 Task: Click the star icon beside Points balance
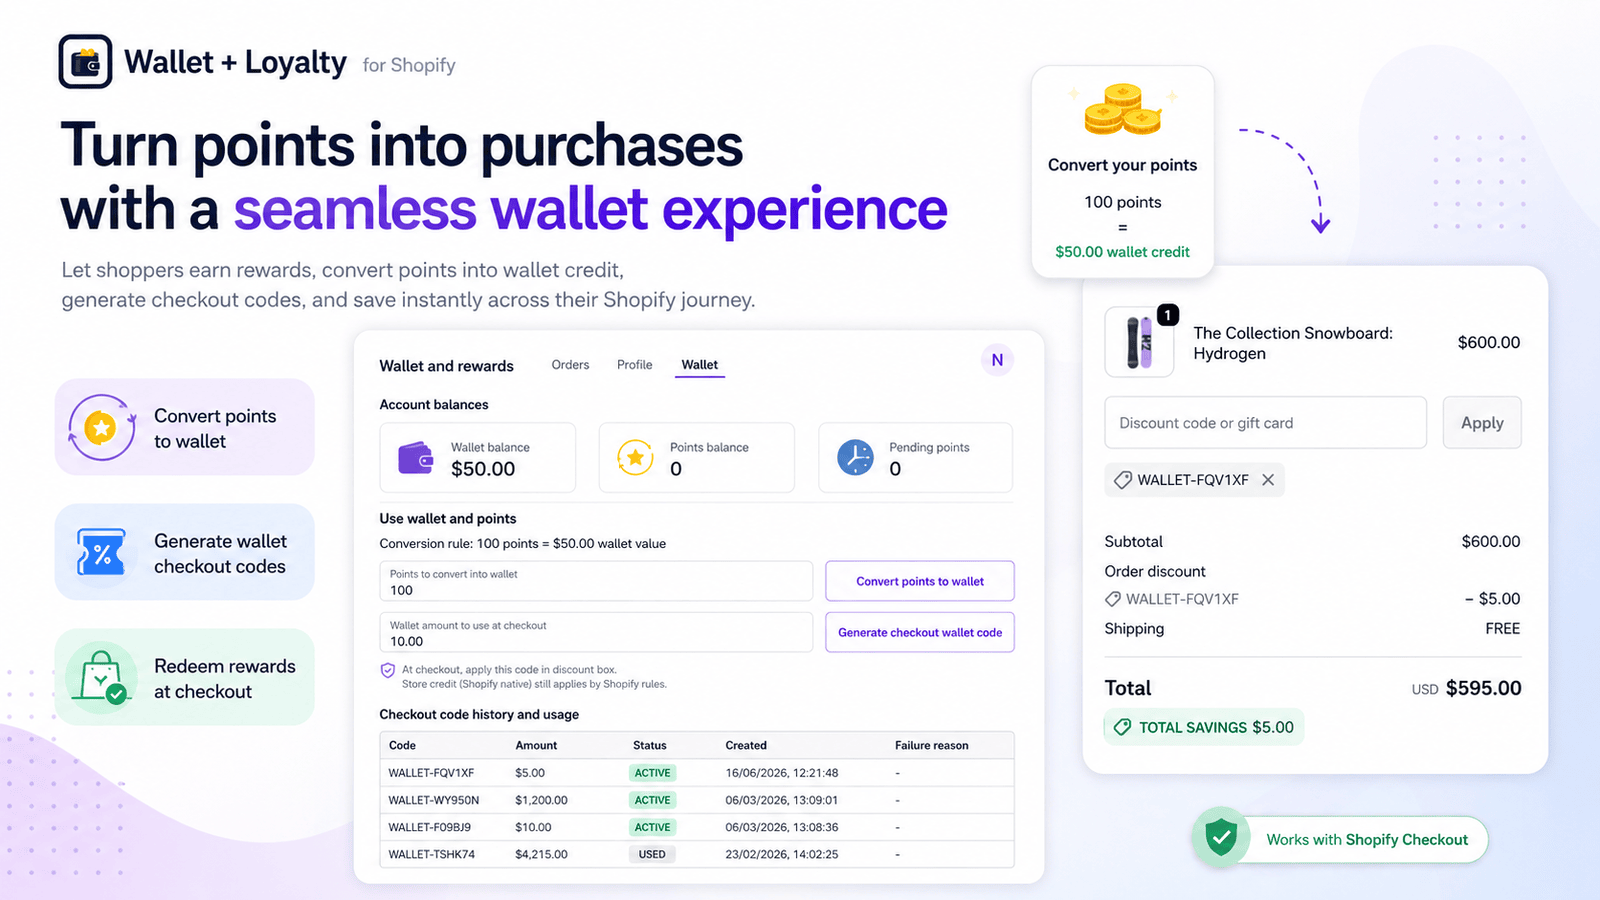tap(635, 458)
